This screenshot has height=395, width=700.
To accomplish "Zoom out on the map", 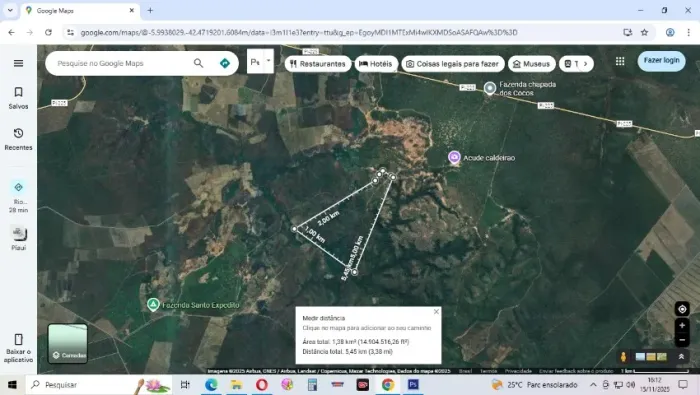I will tap(682, 340).
